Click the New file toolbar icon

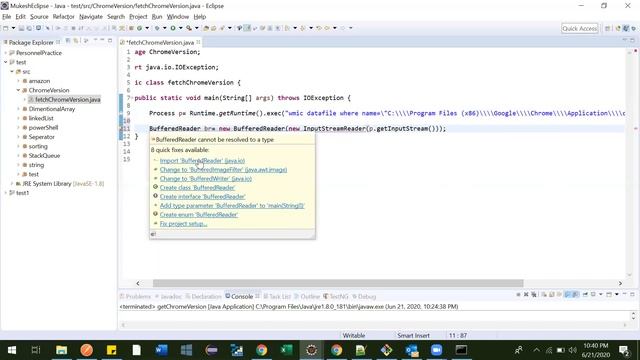click(6, 28)
